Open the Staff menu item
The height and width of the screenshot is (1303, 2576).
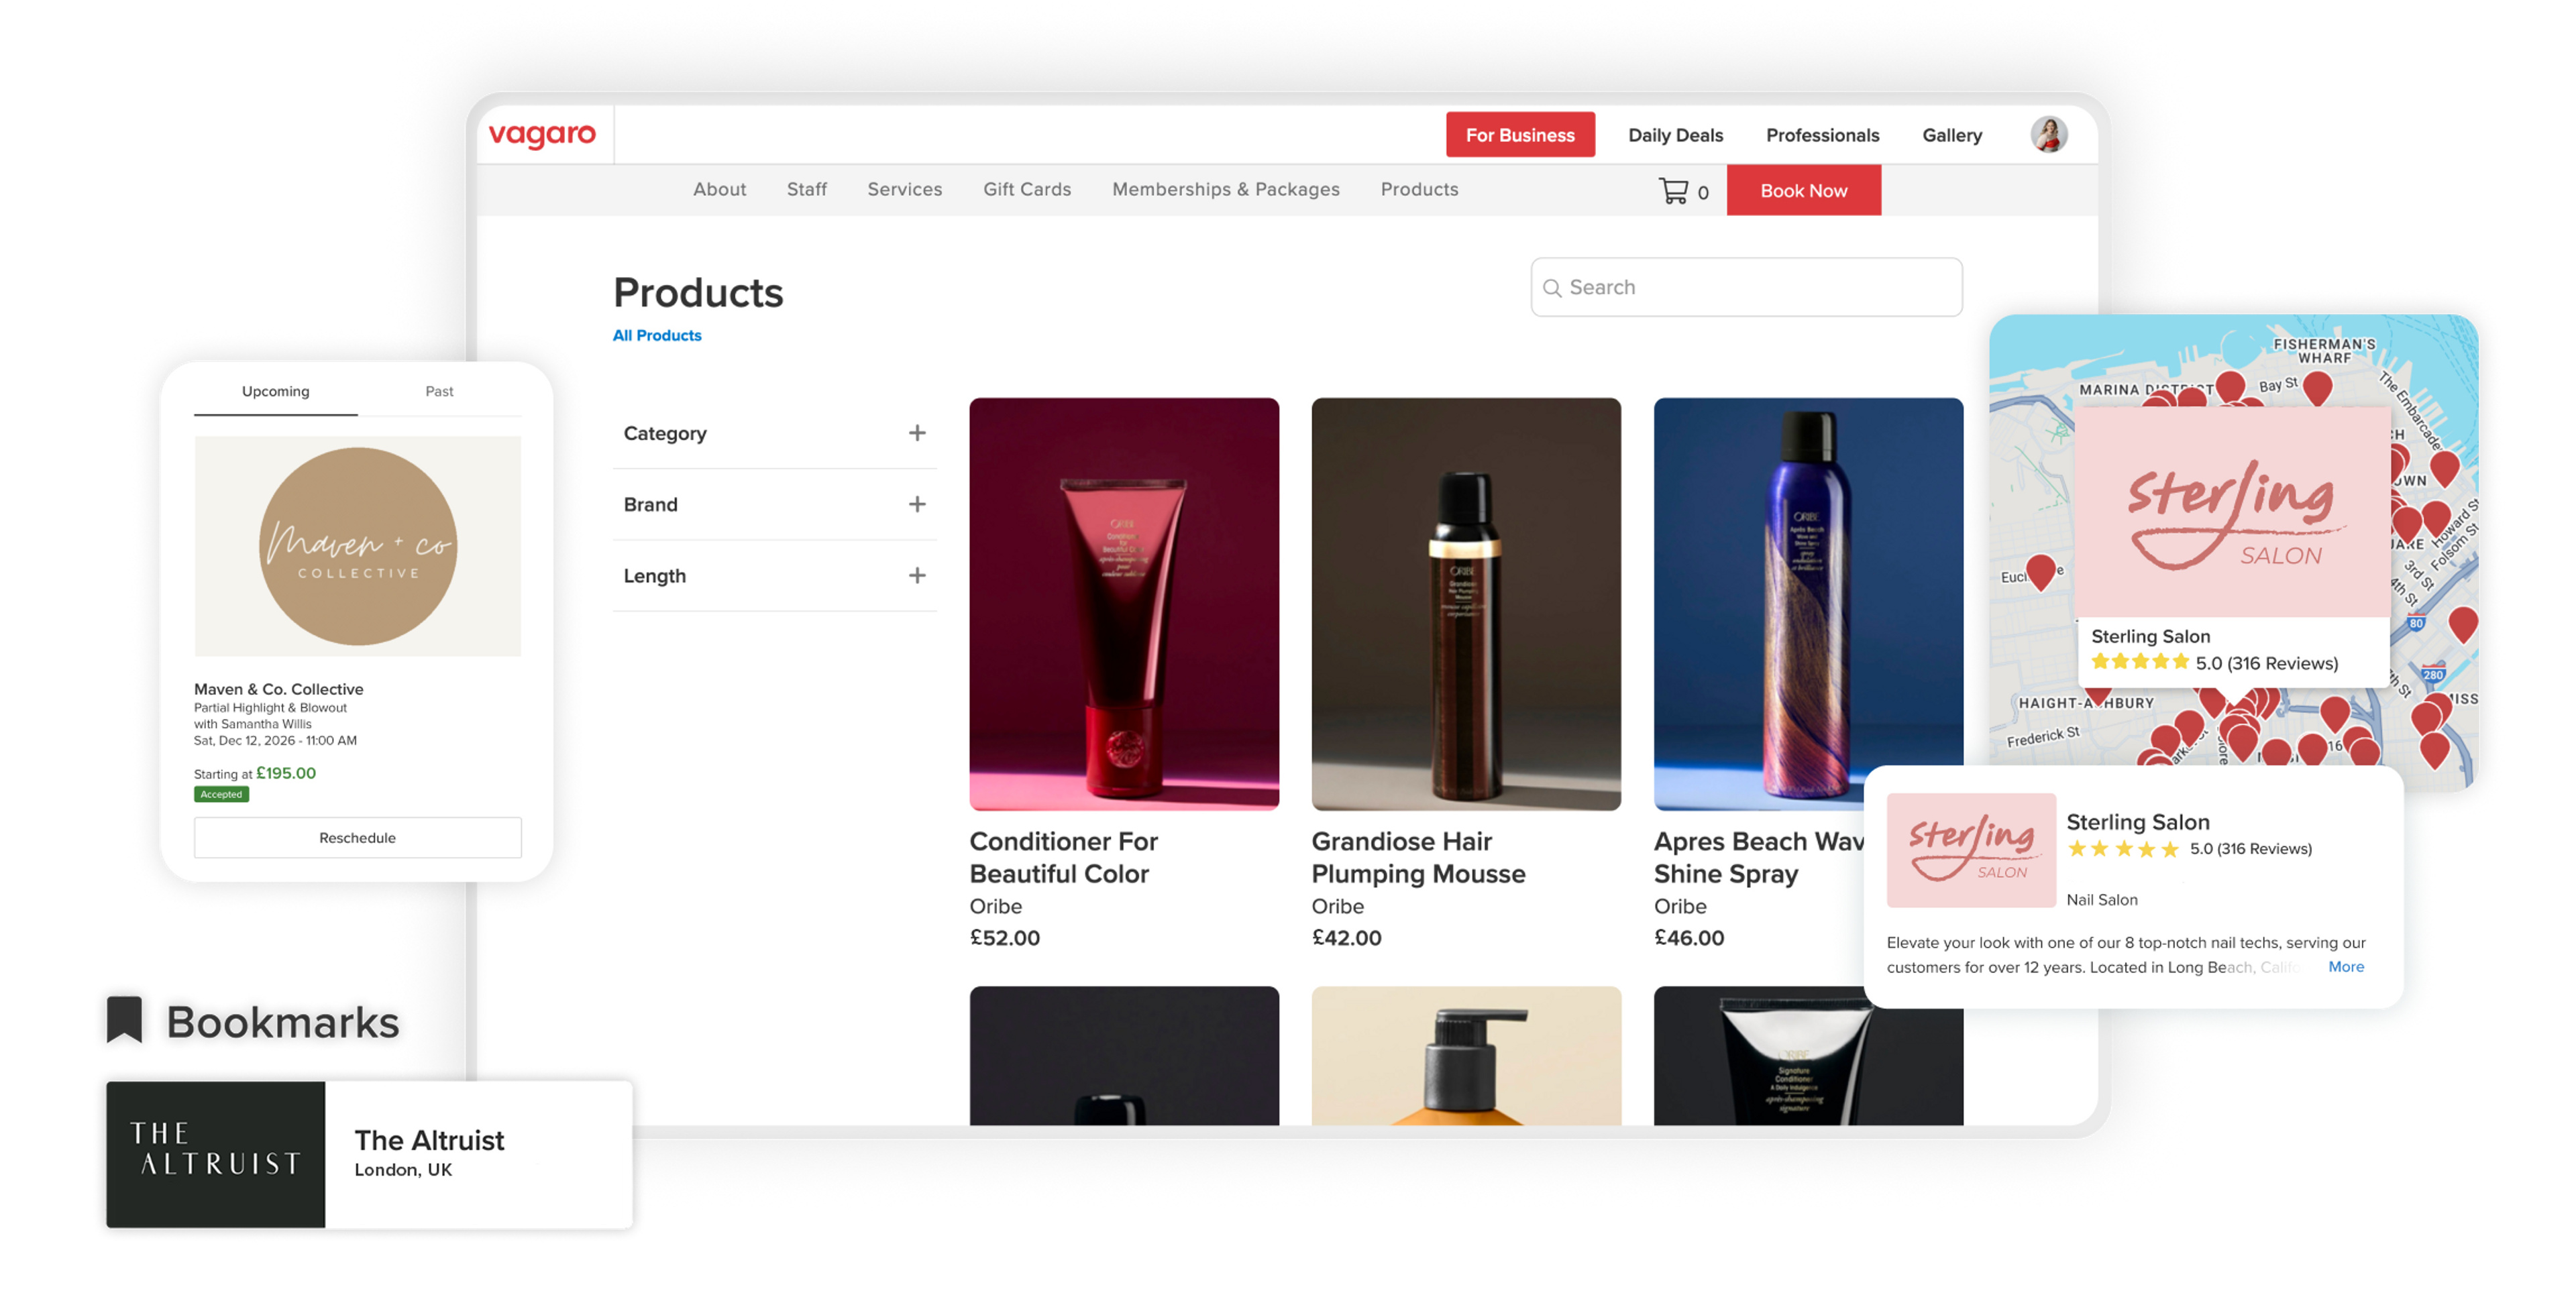point(806,189)
